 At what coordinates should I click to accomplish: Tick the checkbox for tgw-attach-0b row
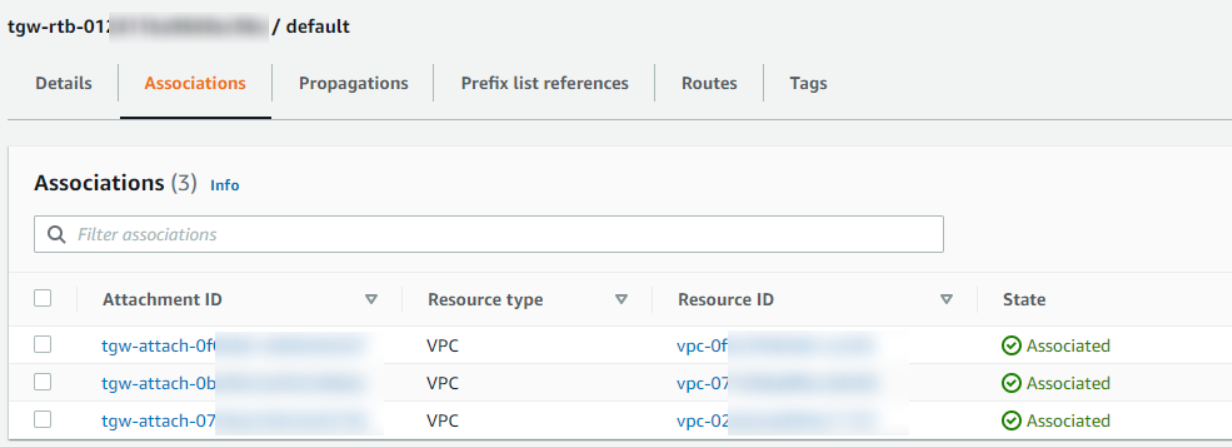[42, 382]
